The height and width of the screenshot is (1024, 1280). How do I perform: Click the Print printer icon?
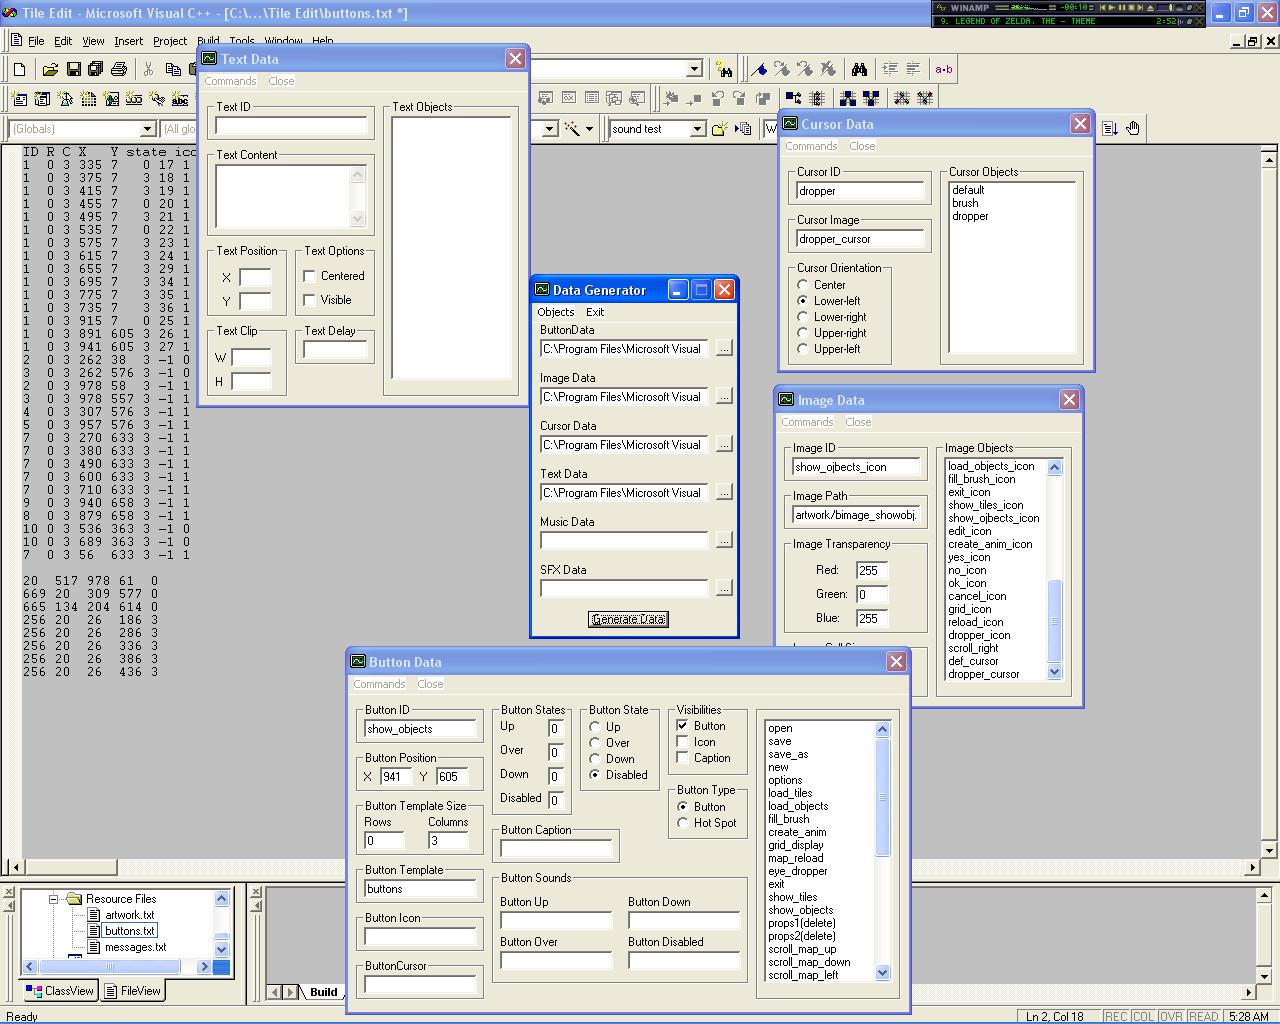tap(119, 69)
